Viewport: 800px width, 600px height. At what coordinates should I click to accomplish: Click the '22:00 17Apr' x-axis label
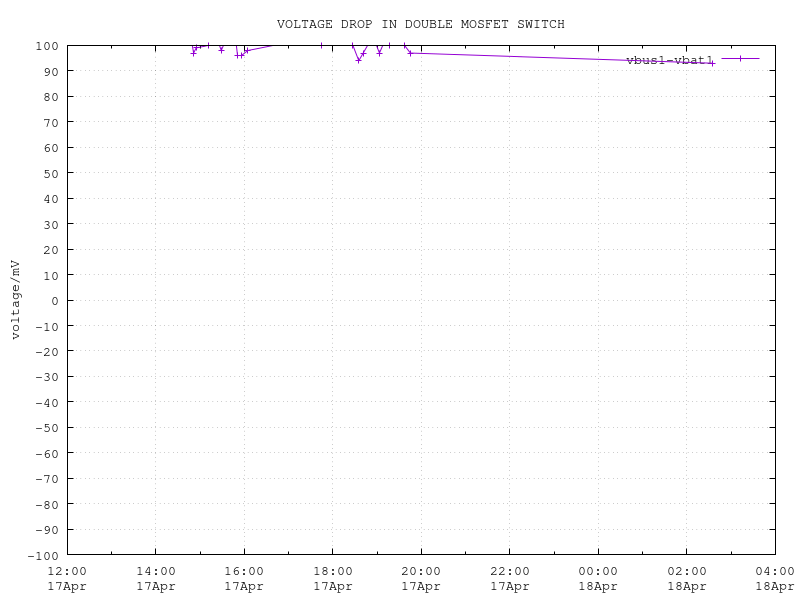510,579
